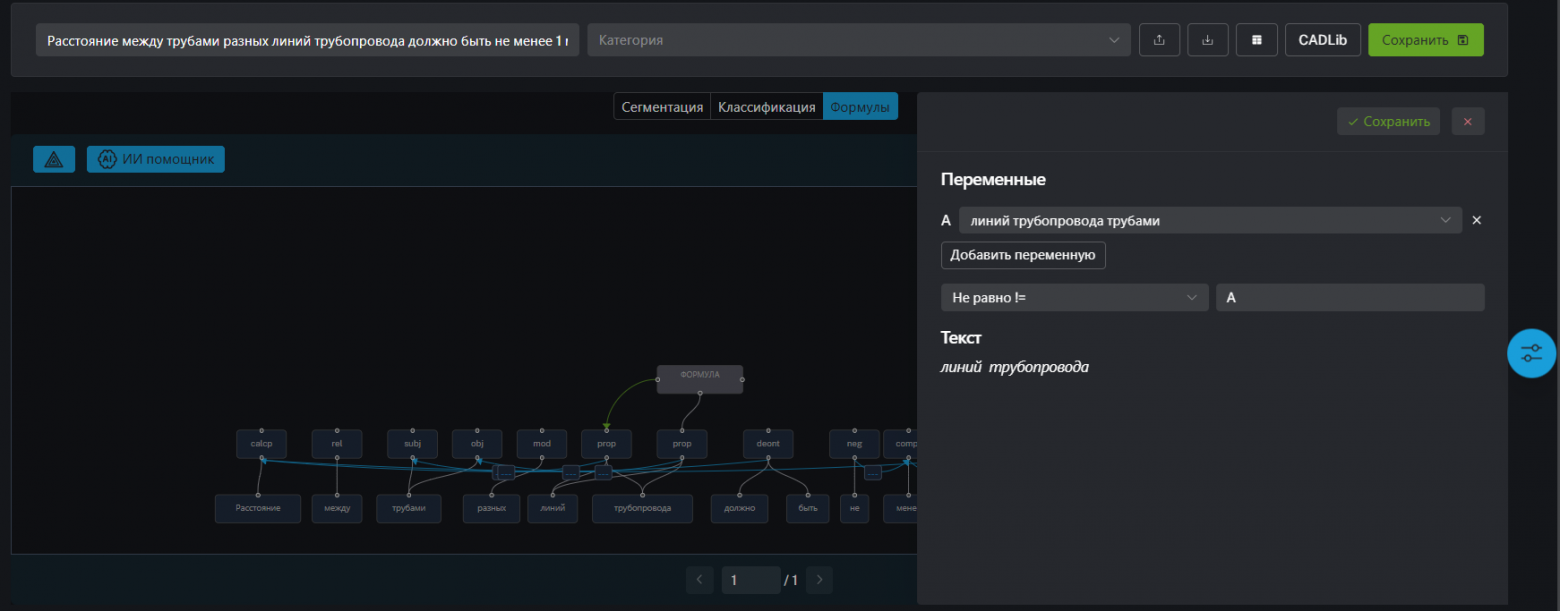
Task: Click the трубами word node
Action: (409, 508)
